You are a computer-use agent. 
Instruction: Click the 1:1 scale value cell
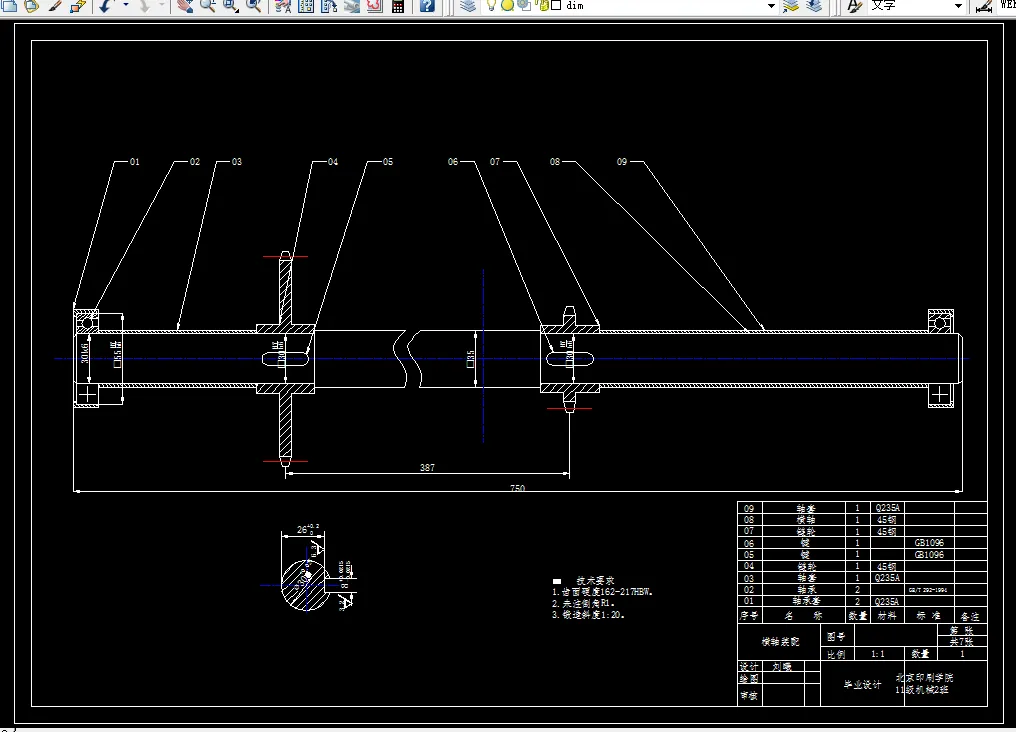(878, 654)
